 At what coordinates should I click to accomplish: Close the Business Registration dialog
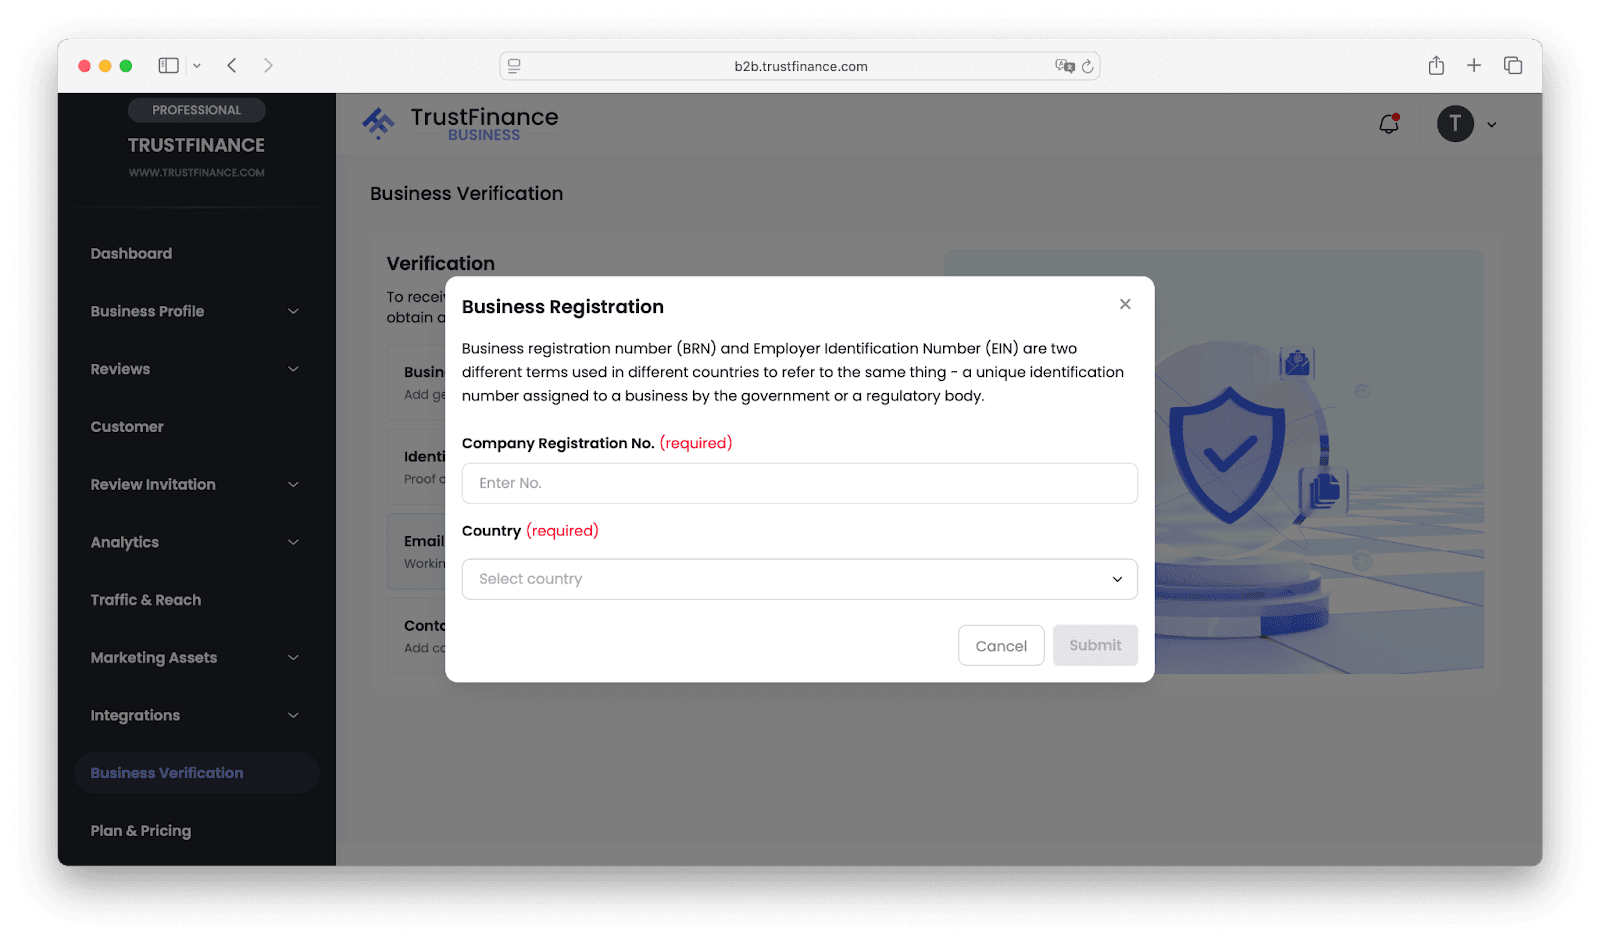1125,304
